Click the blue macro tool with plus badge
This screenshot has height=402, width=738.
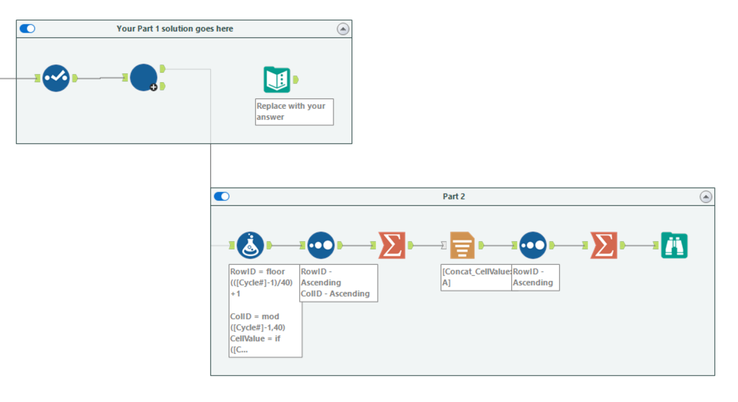click(144, 78)
